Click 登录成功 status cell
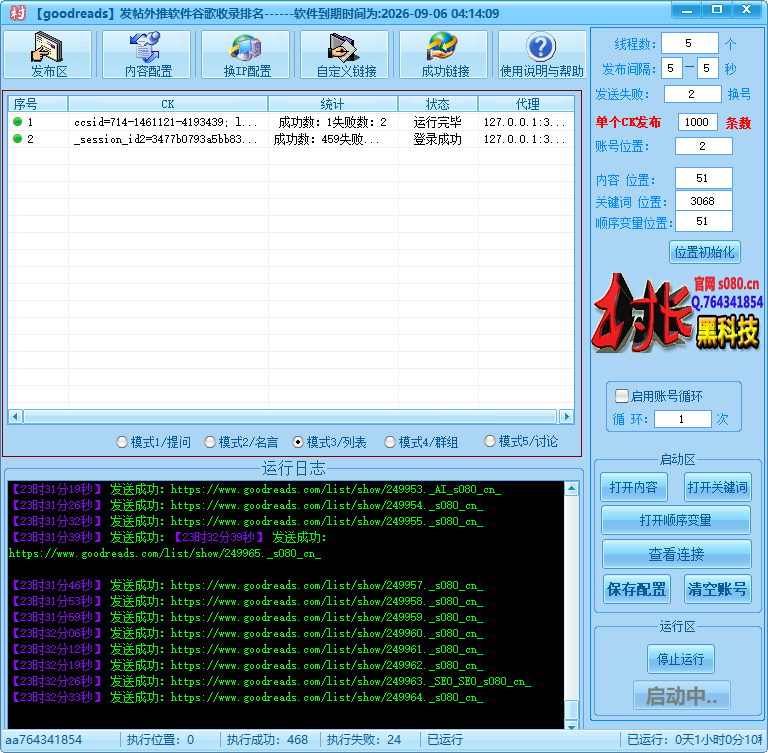Screen dimensions: 768x753 click(x=437, y=139)
